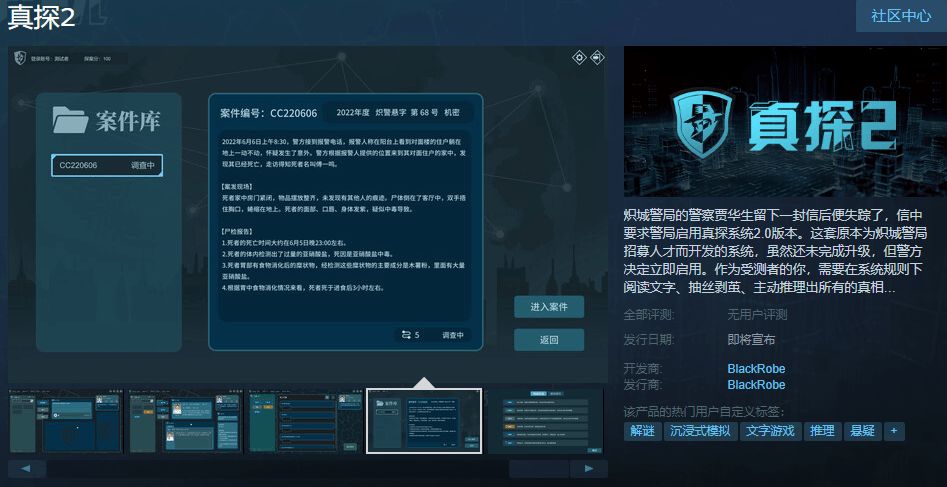This screenshot has width=947, height=487.
Task: Click the 进入案件 button
Action: [549, 307]
